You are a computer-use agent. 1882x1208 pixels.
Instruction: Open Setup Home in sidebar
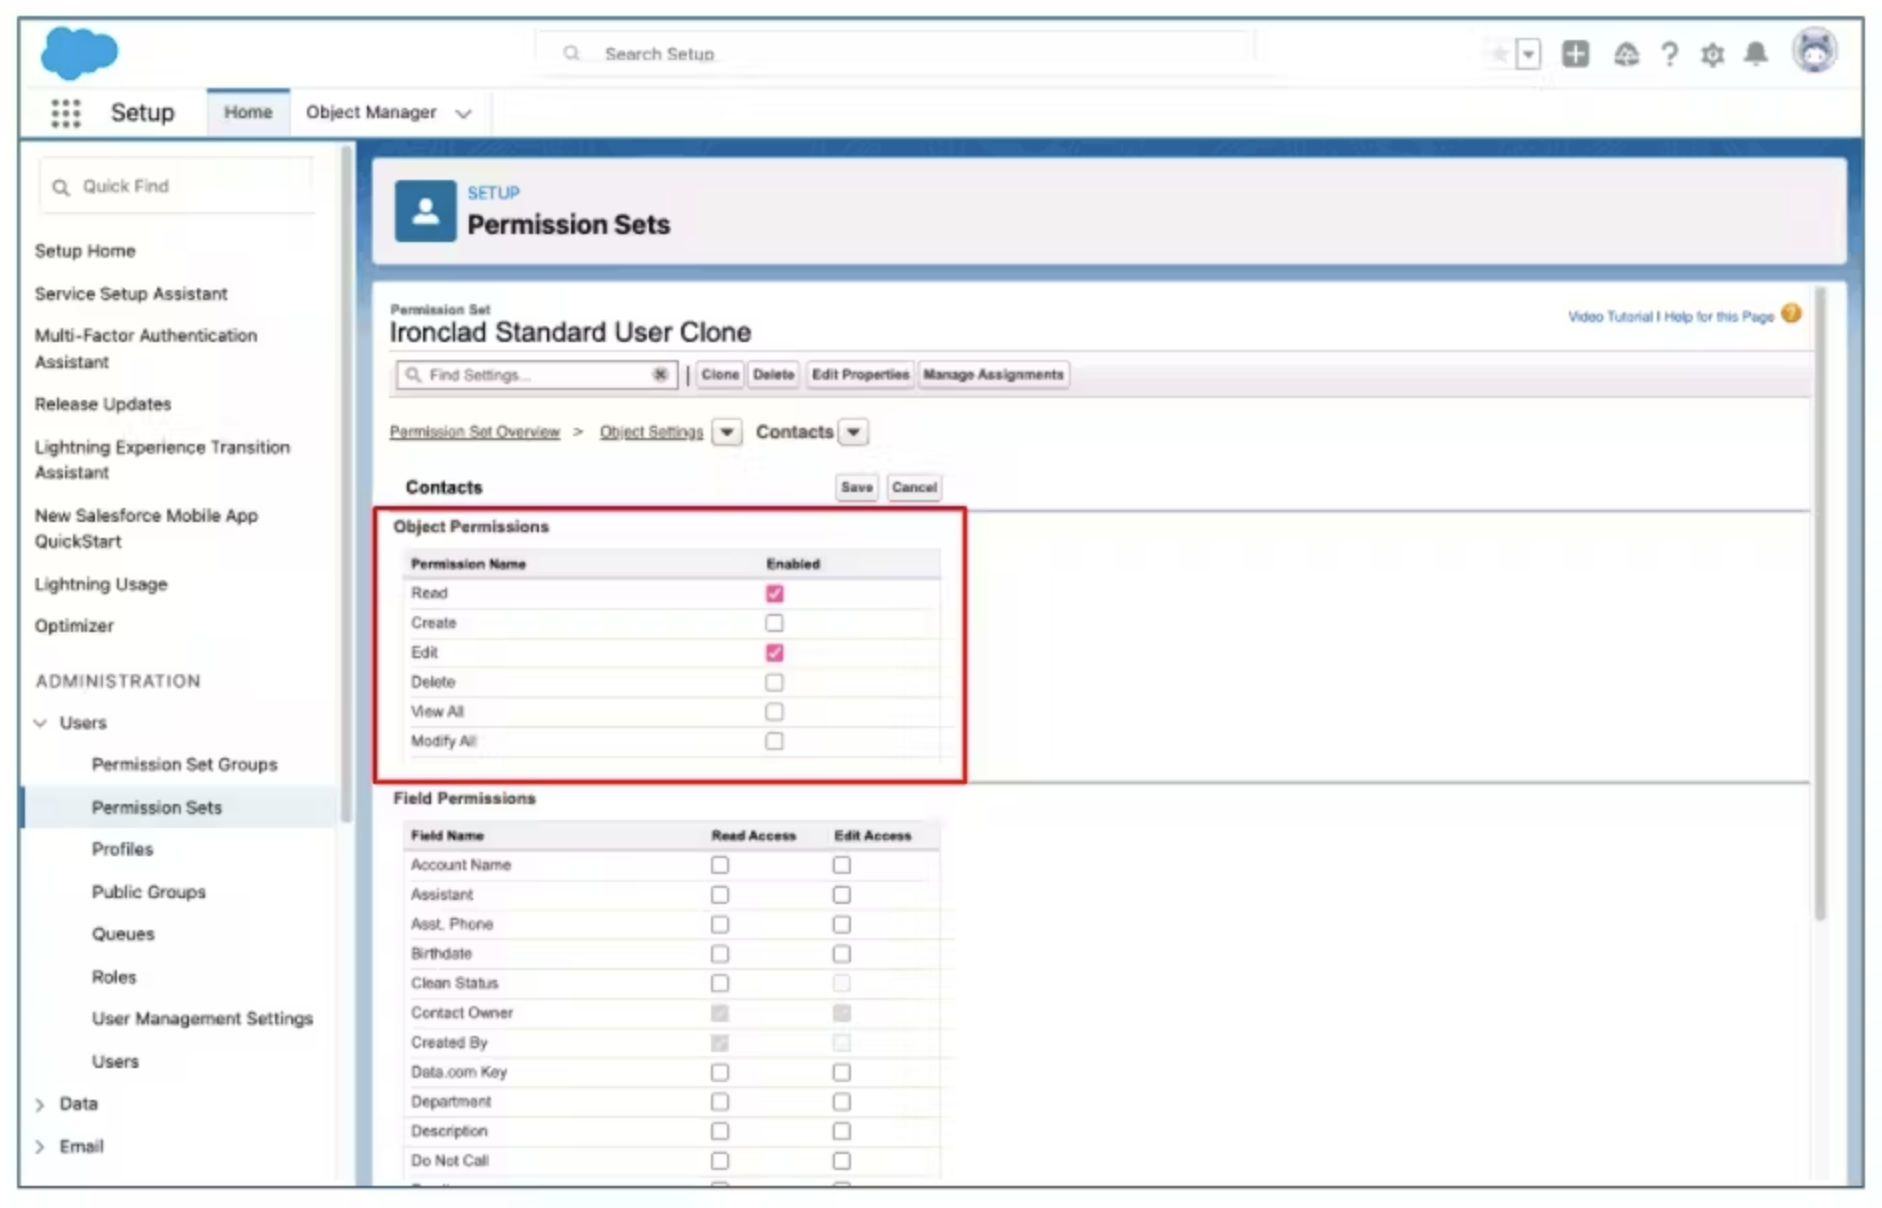coord(85,251)
